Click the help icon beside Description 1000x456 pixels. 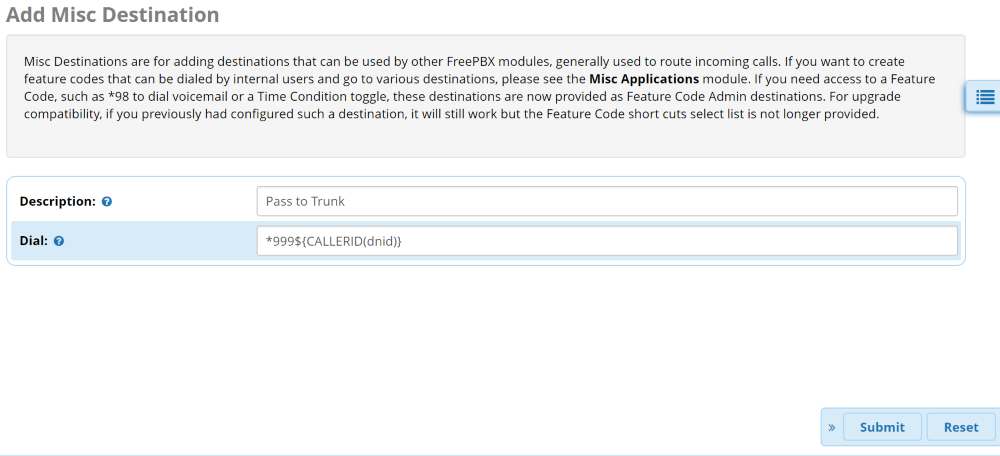click(107, 202)
